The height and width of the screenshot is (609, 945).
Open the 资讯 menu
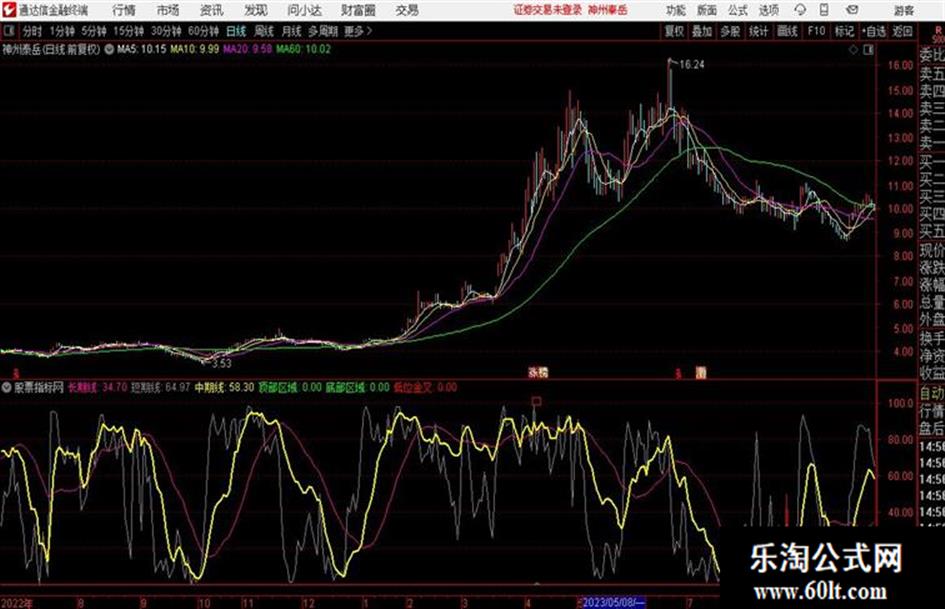211,10
